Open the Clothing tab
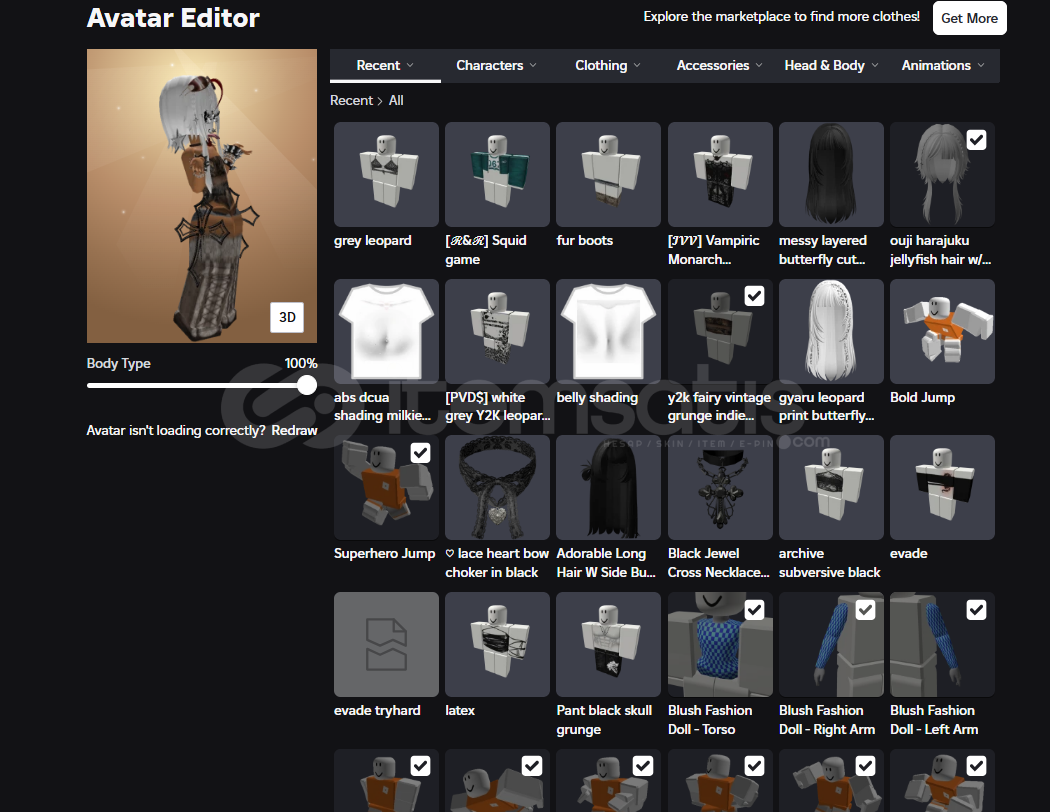This screenshot has width=1050, height=812. tap(608, 66)
